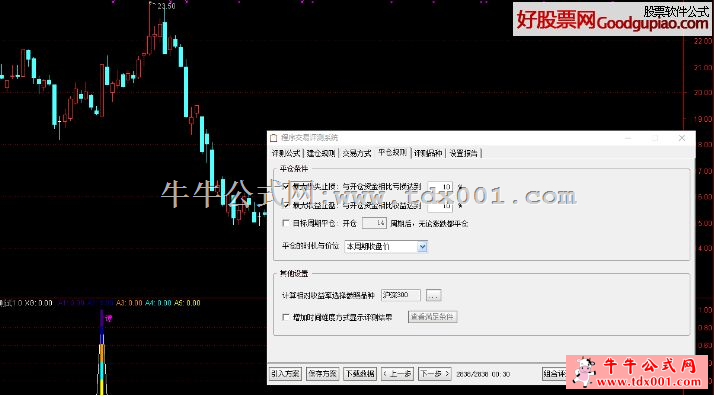Click the A4: 0.00 indicator value
The image size is (714, 395).
click(158, 303)
